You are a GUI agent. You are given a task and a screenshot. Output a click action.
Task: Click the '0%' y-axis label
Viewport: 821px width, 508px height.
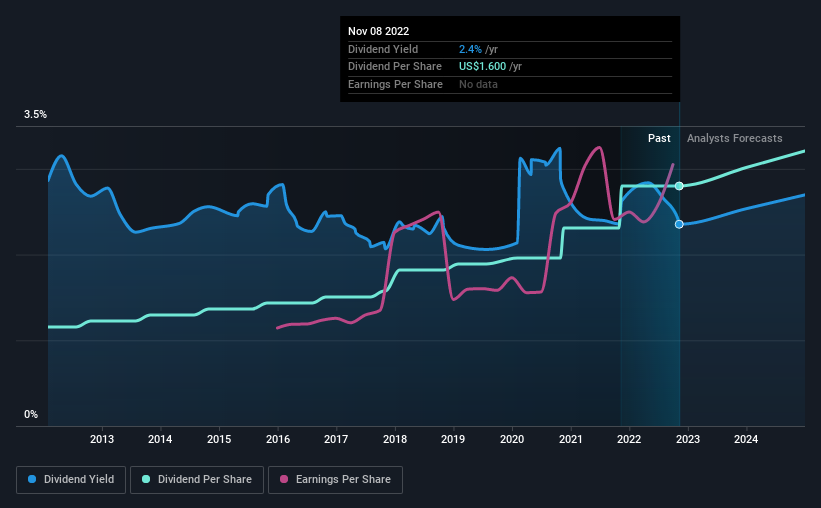point(31,414)
